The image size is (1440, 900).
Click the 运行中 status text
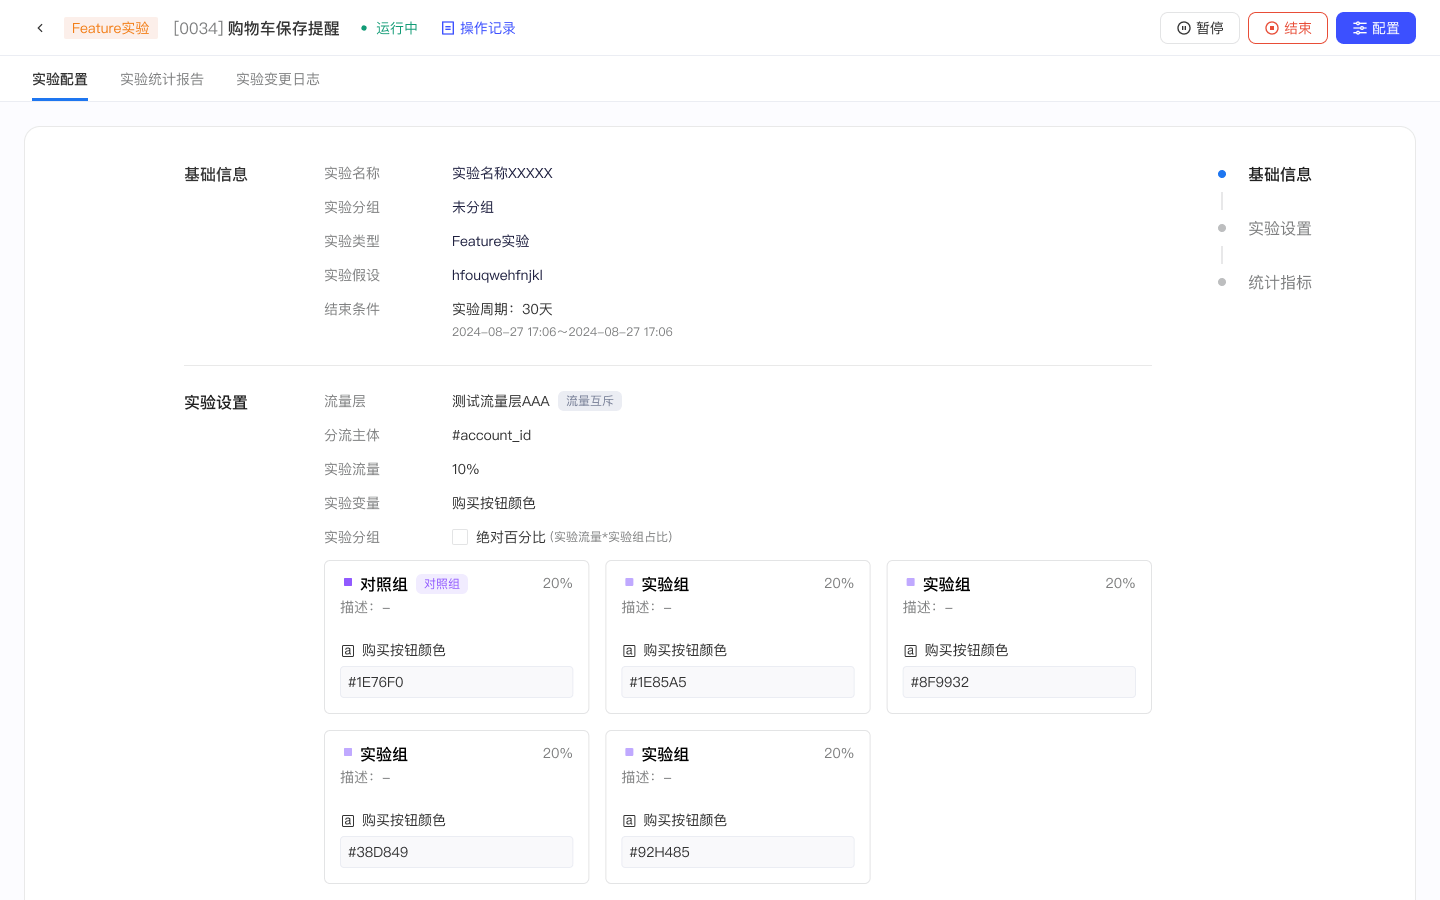click(x=397, y=28)
